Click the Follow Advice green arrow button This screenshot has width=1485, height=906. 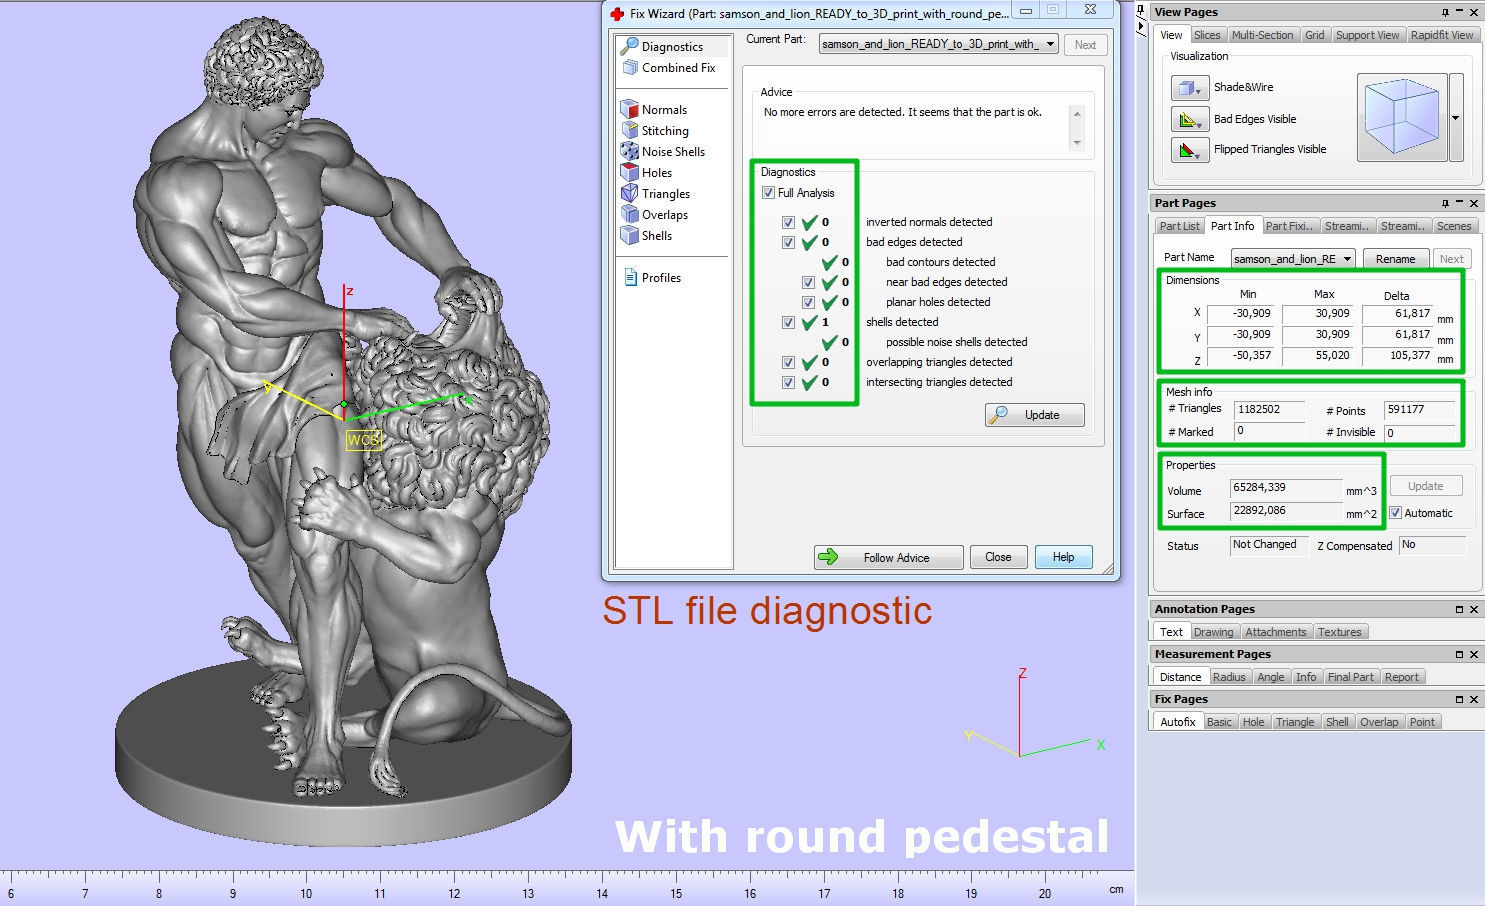click(888, 557)
